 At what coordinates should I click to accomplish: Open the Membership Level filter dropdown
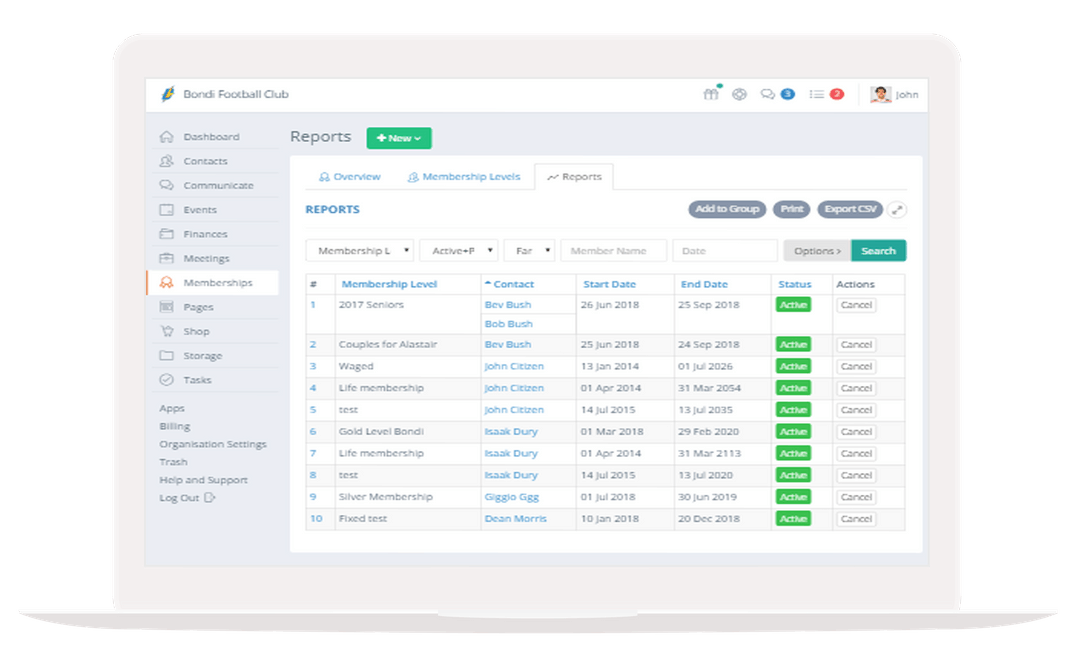click(362, 250)
